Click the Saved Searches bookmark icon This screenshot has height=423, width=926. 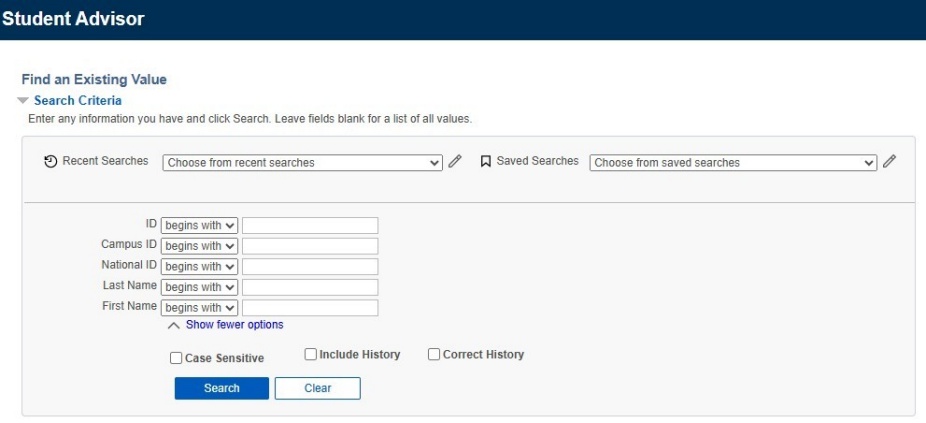tap(485, 161)
